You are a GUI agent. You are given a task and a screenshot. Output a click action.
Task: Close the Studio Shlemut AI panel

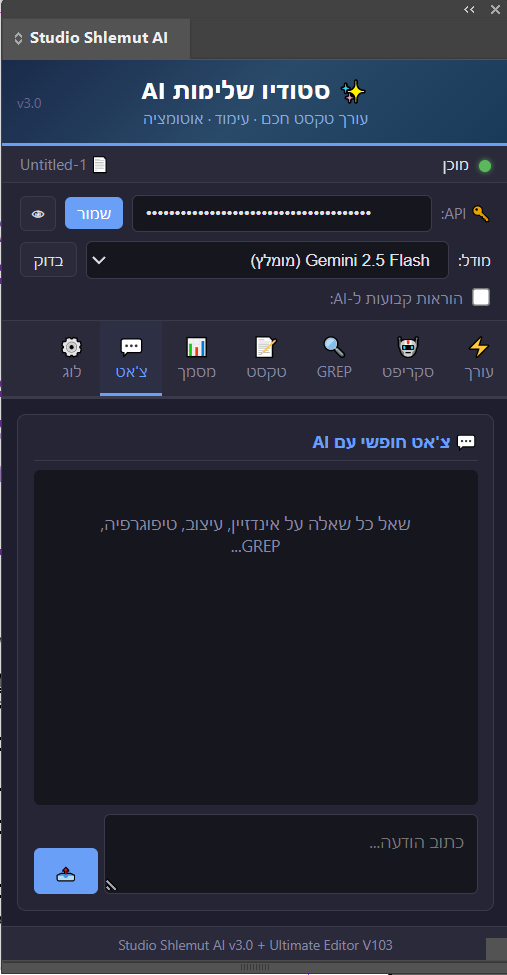495,9
